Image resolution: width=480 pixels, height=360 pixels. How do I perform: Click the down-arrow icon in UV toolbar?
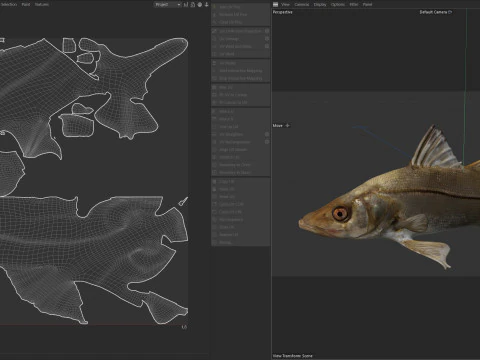point(206,4)
